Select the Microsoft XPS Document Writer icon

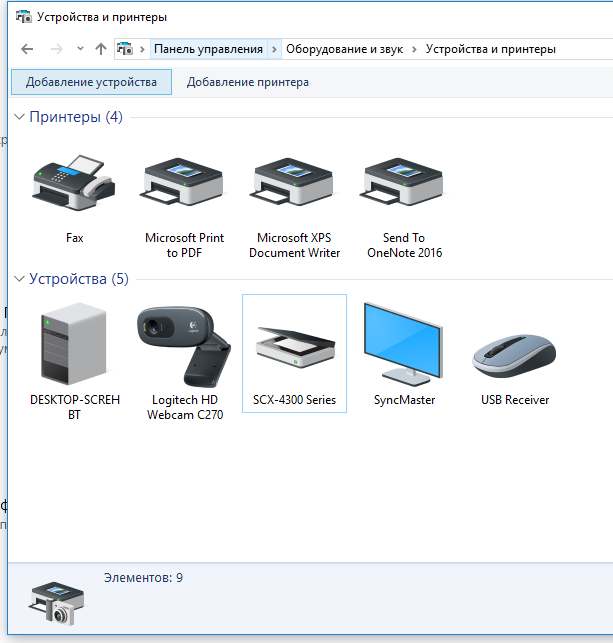(293, 182)
